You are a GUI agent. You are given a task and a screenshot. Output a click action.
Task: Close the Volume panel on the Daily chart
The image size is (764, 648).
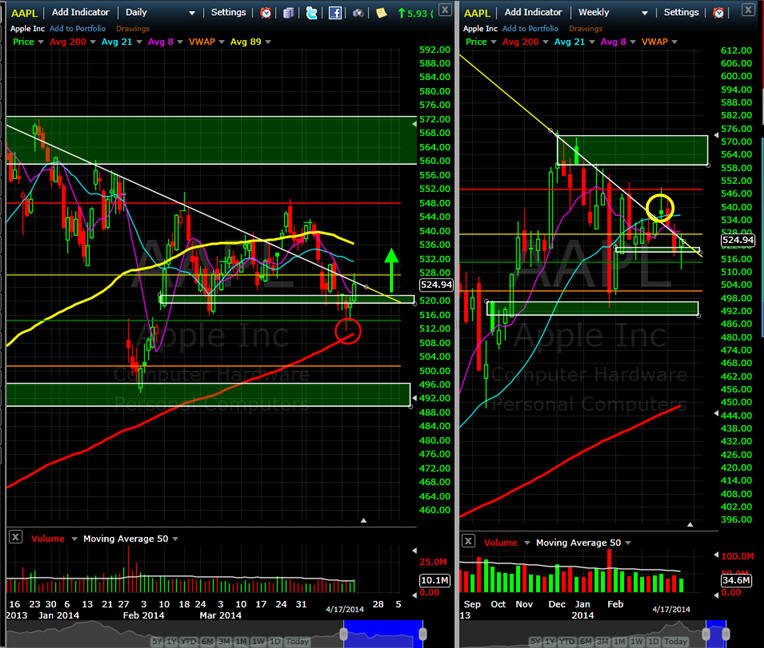tap(16, 537)
